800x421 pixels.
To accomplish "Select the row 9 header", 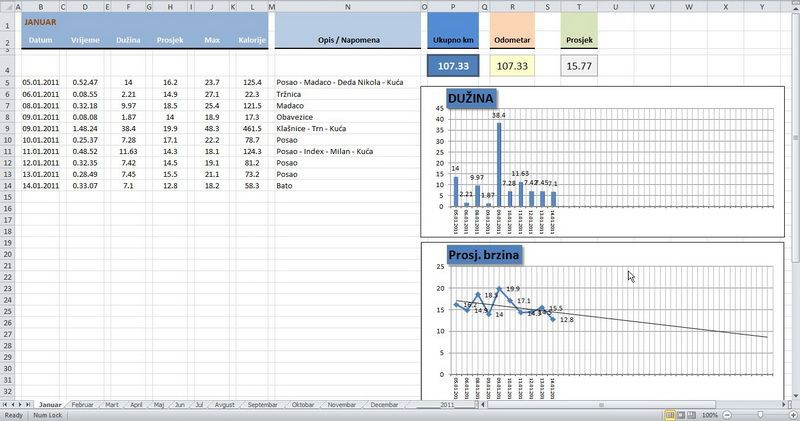I will pyautogui.click(x=7, y=129).
